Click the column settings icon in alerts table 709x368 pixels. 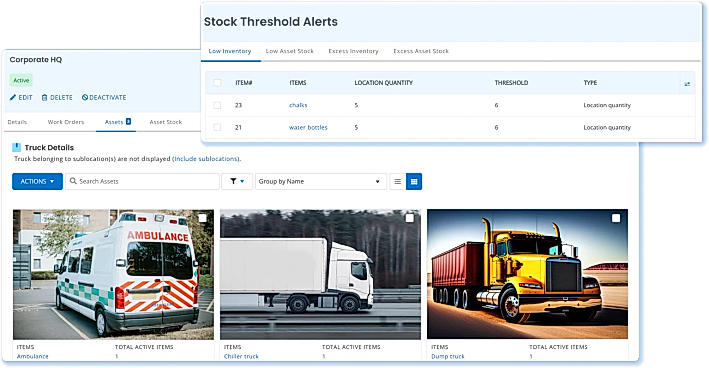point(687,84)
